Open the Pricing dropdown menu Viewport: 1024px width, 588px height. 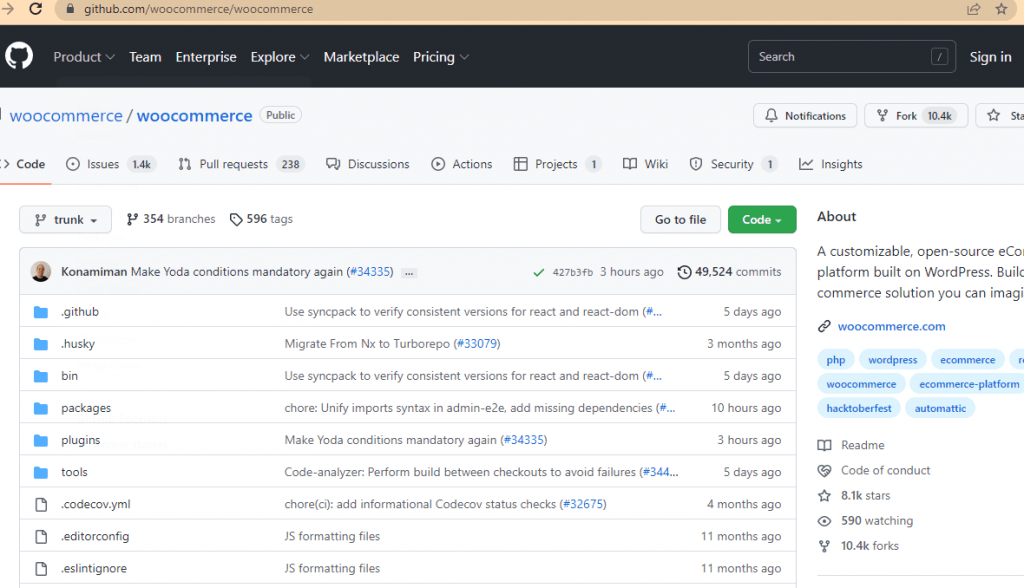tap(441, 57)
